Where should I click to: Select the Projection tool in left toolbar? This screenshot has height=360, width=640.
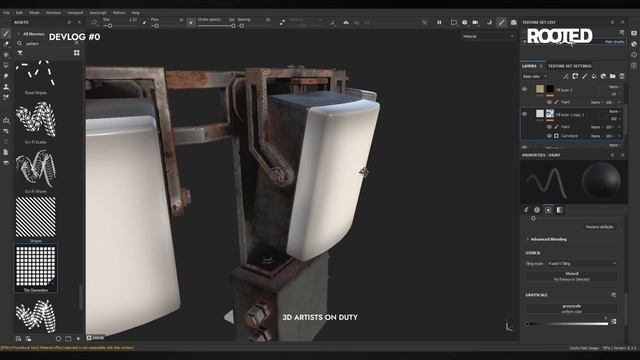(6, 54)
